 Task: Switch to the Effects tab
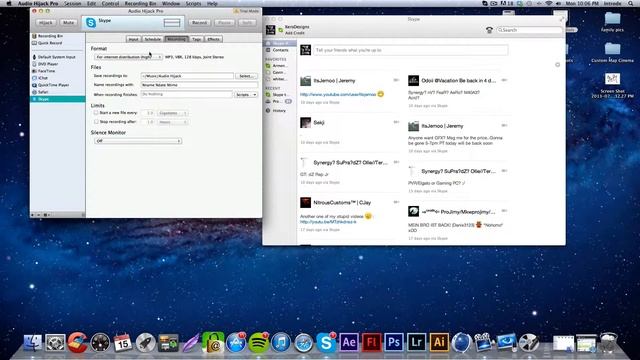pyautogui.click(x=213, y=39)
